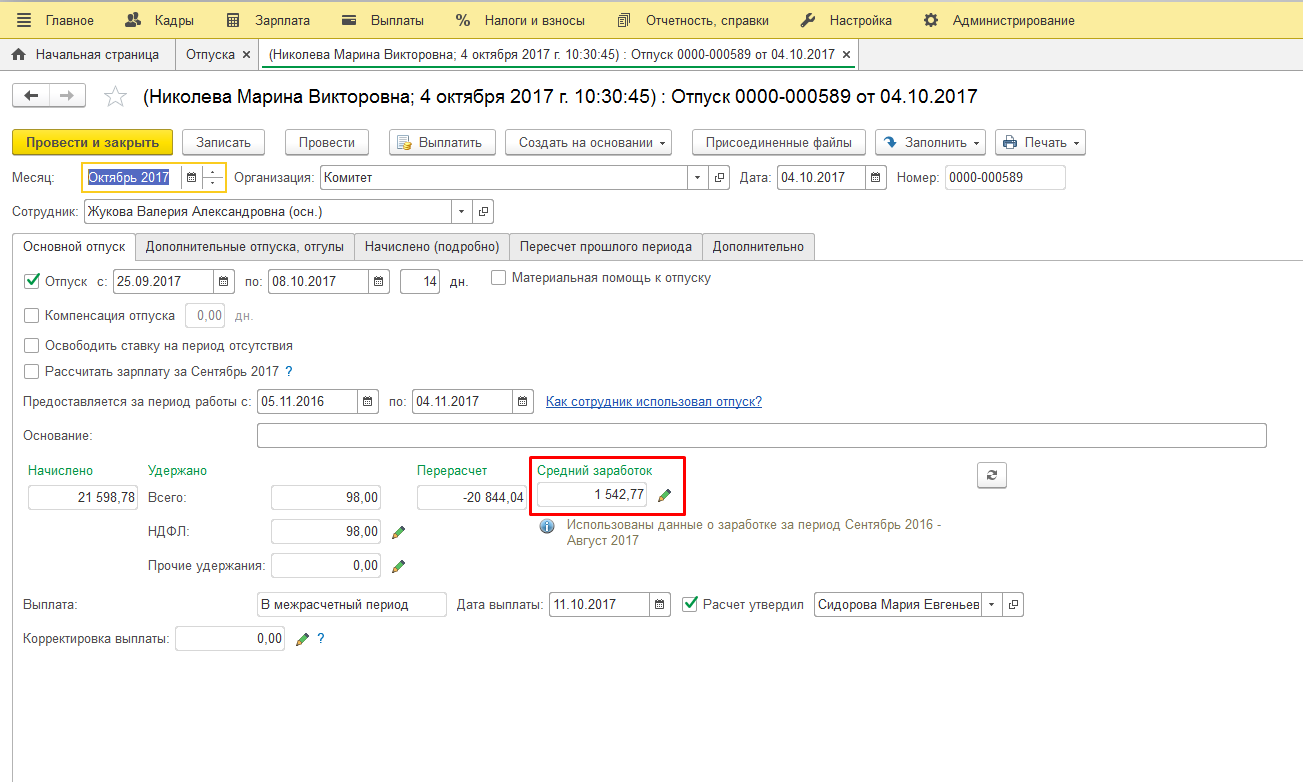
Task: Click into the Основание text field
Action: 760,436
